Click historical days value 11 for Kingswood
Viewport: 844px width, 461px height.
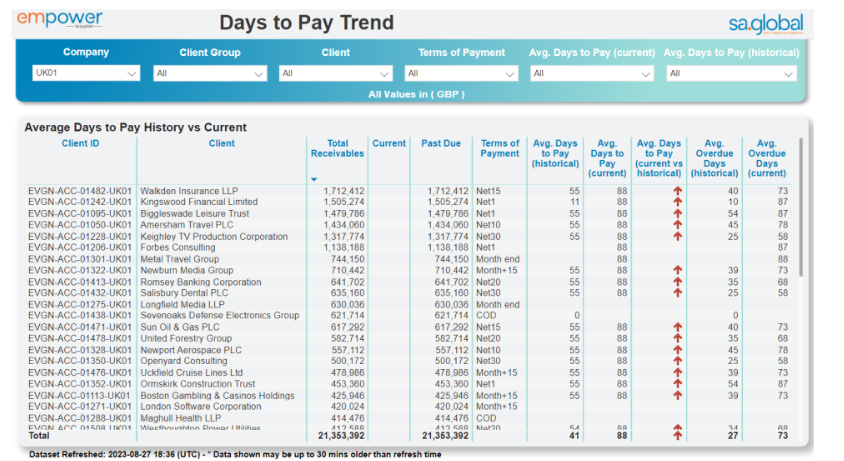pos(575,202)
